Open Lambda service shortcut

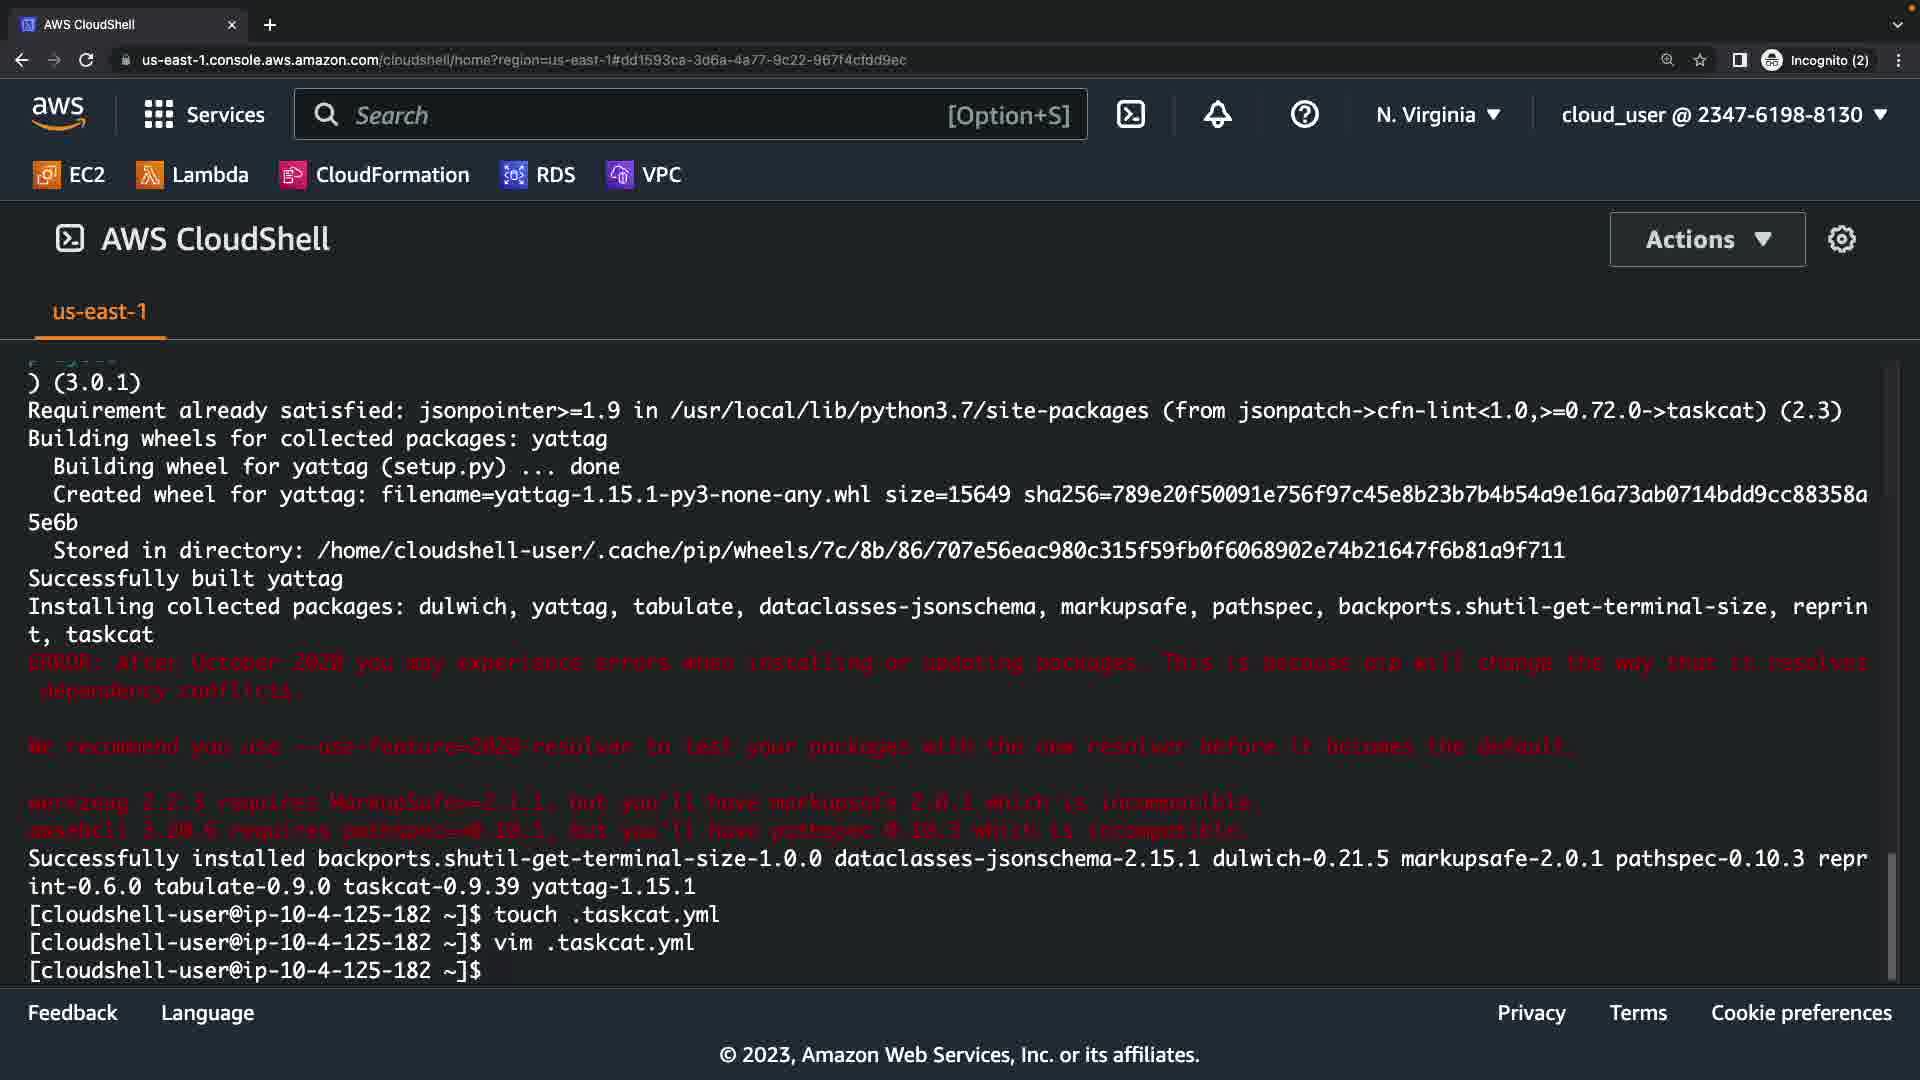(192, 175)
